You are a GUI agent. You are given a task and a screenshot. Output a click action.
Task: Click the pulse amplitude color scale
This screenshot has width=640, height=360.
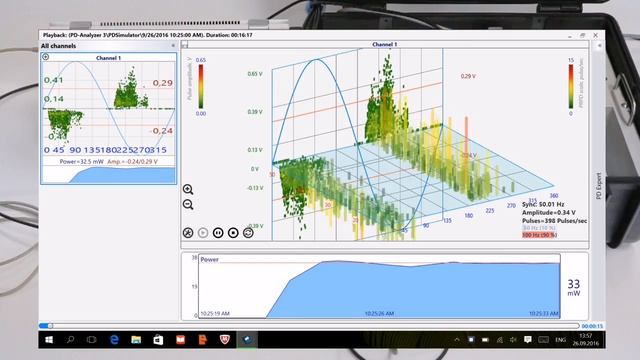(x=201, y=87)
